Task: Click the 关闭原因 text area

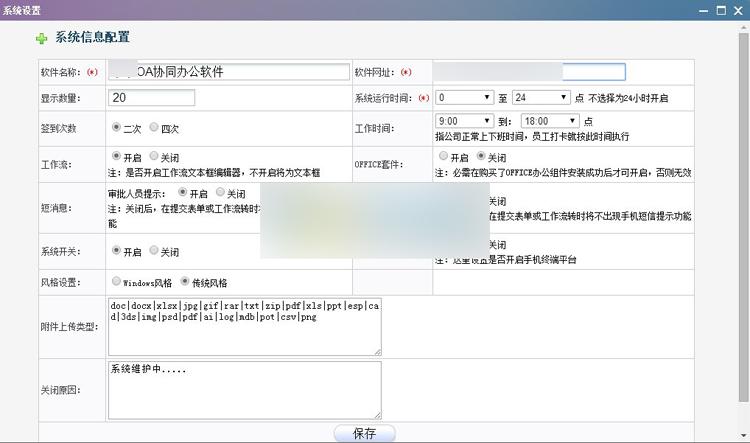Action: [x=245, y=389]
